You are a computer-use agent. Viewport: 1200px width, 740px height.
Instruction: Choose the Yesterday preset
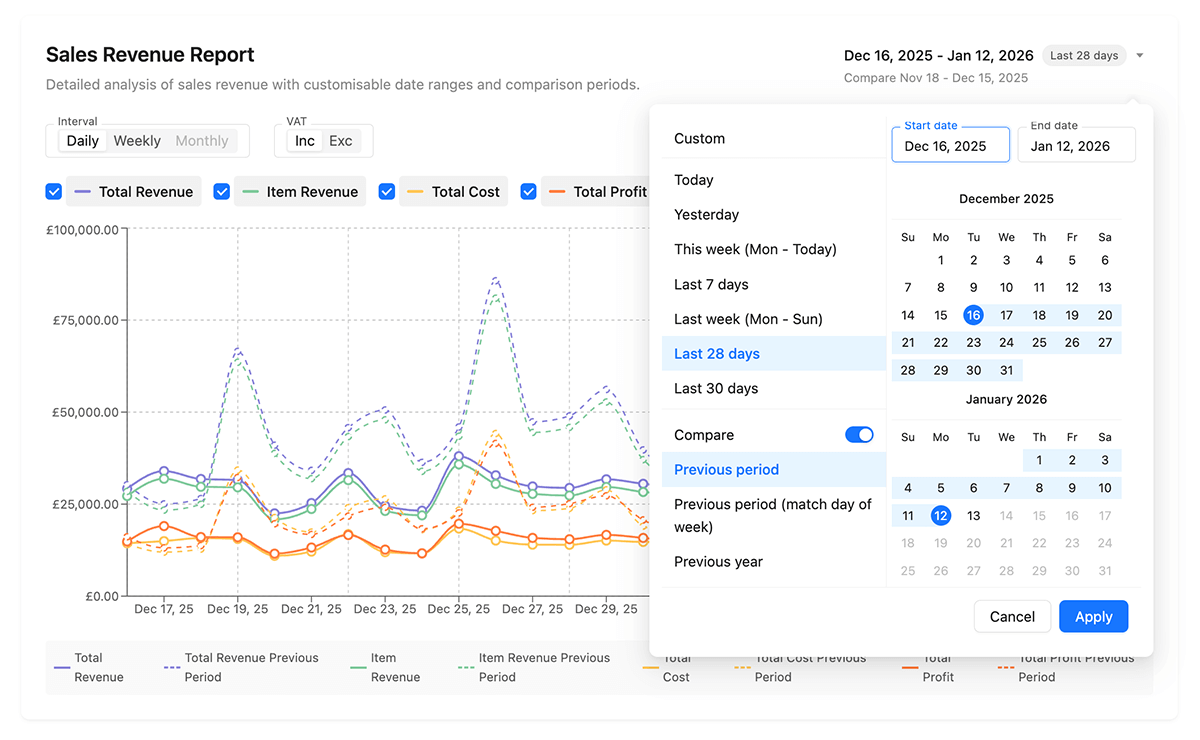(x=706, y=215)
